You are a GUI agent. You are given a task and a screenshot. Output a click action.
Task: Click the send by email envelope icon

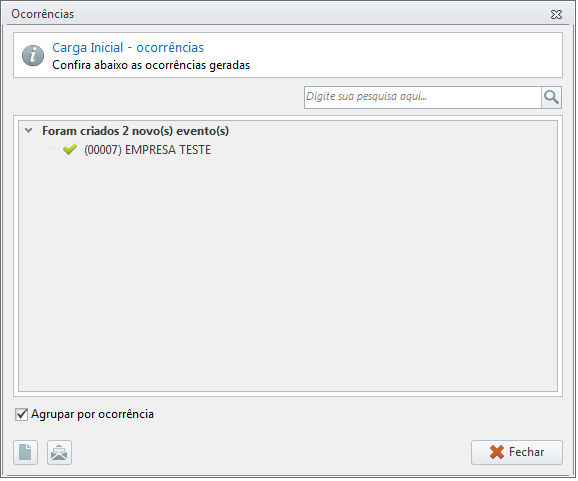[59, 452]
